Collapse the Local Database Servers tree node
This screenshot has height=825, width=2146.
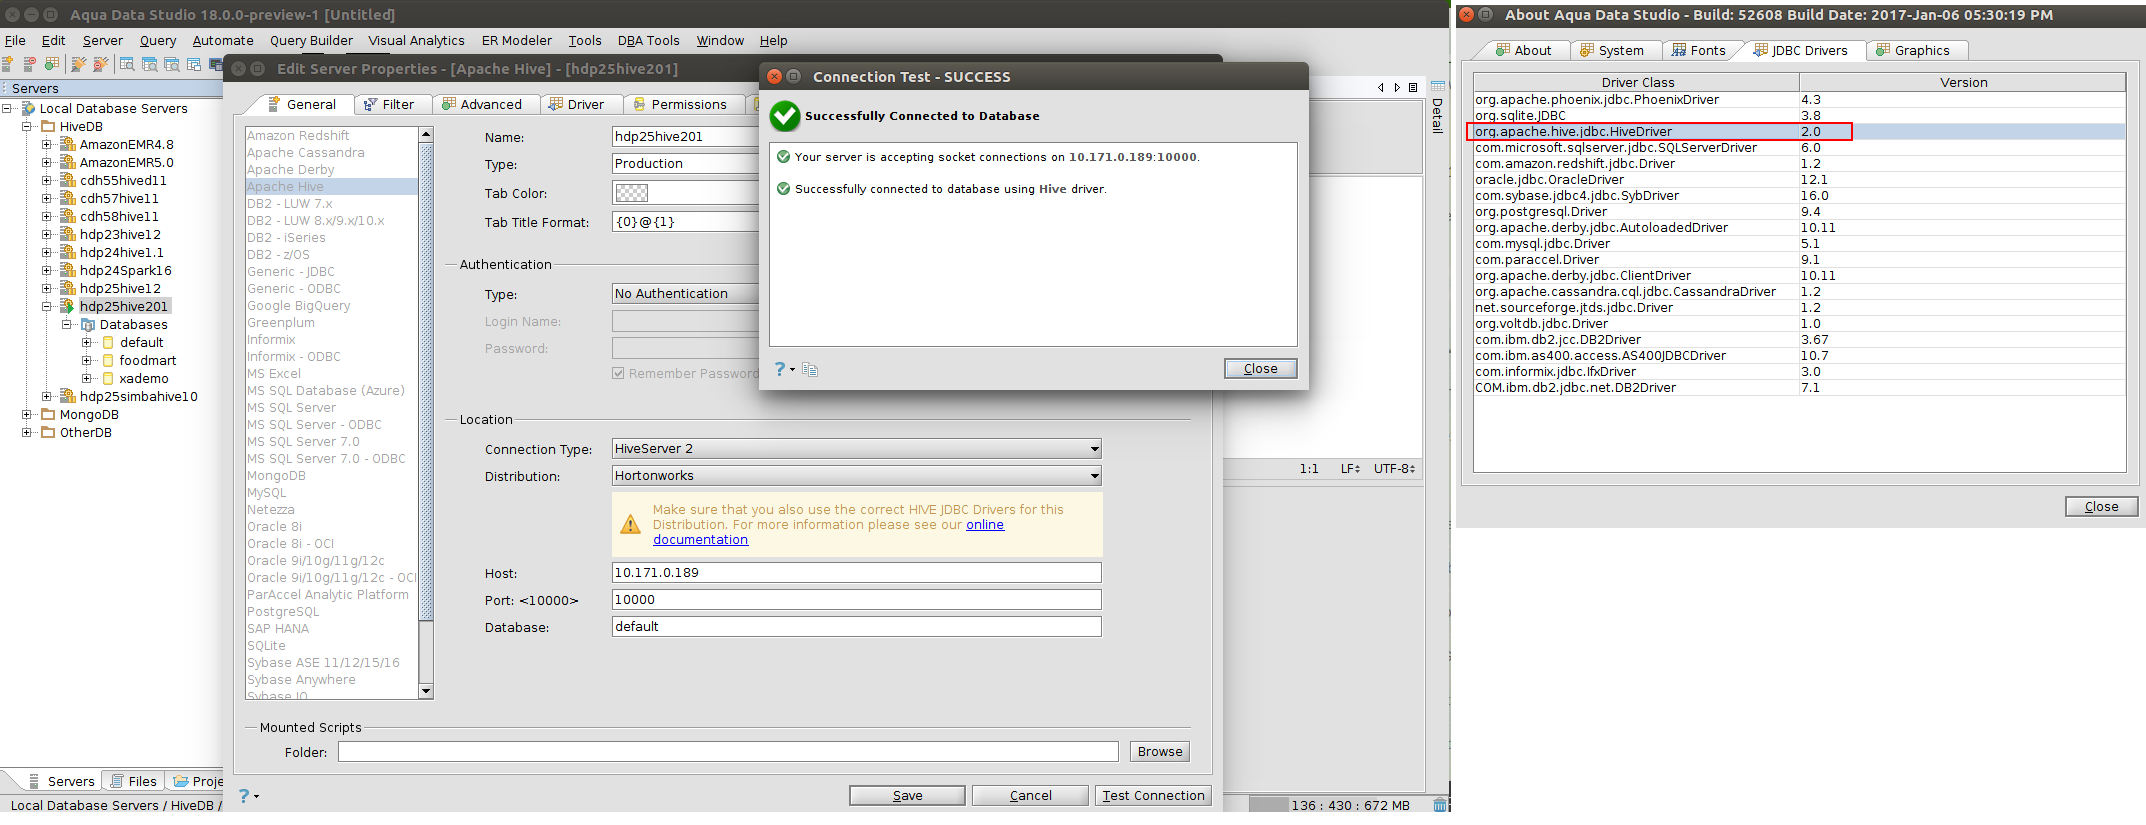pyautogui.click(x=7, y=108)
